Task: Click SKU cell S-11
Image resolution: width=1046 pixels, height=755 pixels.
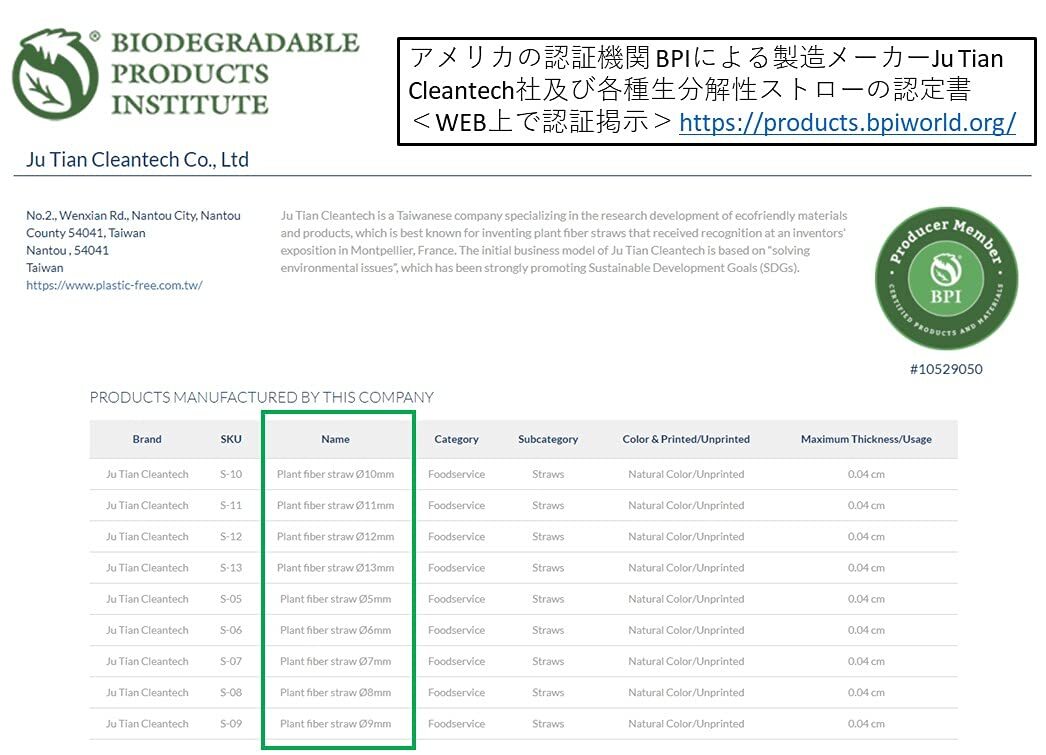Action: (231, 506)
